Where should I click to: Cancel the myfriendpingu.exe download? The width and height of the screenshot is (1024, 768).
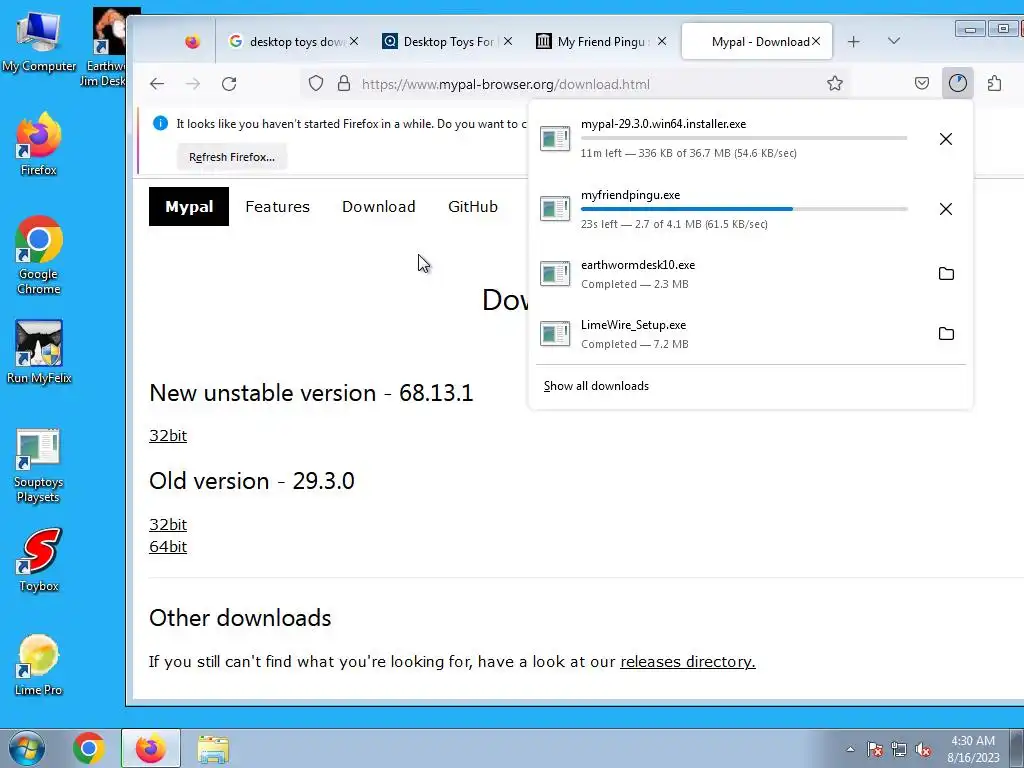tap(946, 209)
